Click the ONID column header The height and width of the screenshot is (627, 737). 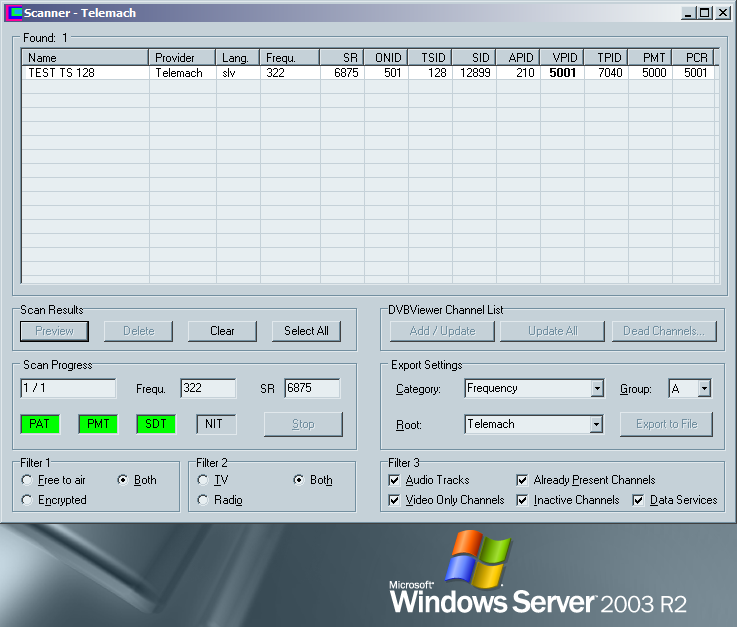[x=386, y=58]
